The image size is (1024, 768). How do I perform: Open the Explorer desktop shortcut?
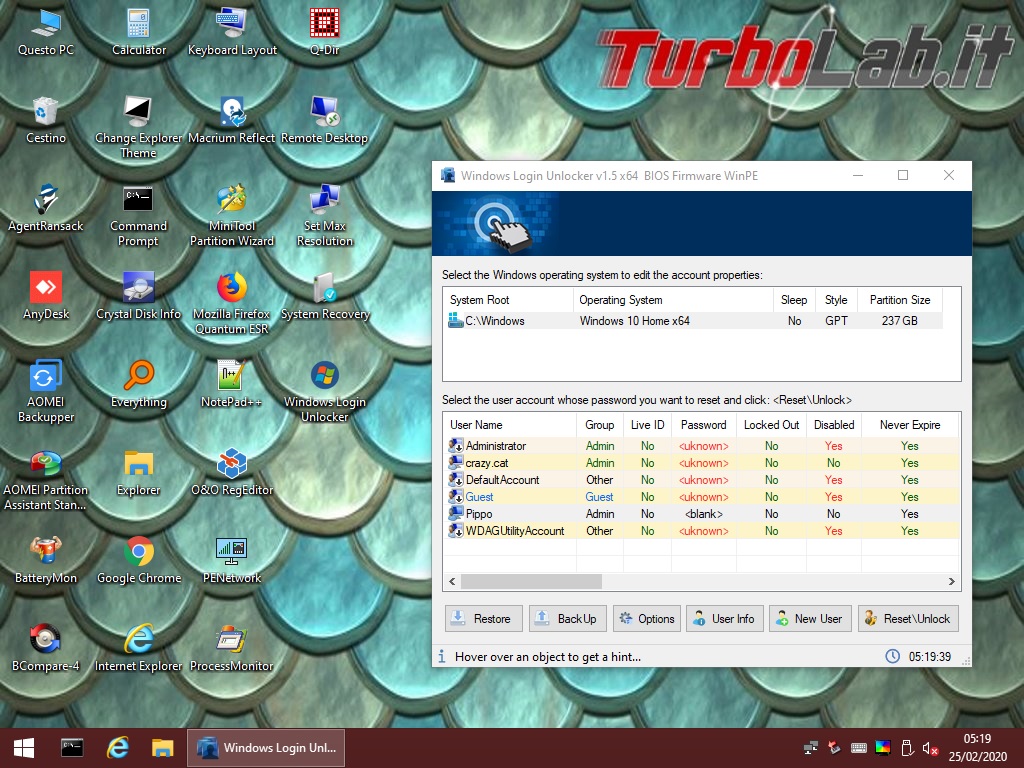pyautogui.click(x=138, y=473)
